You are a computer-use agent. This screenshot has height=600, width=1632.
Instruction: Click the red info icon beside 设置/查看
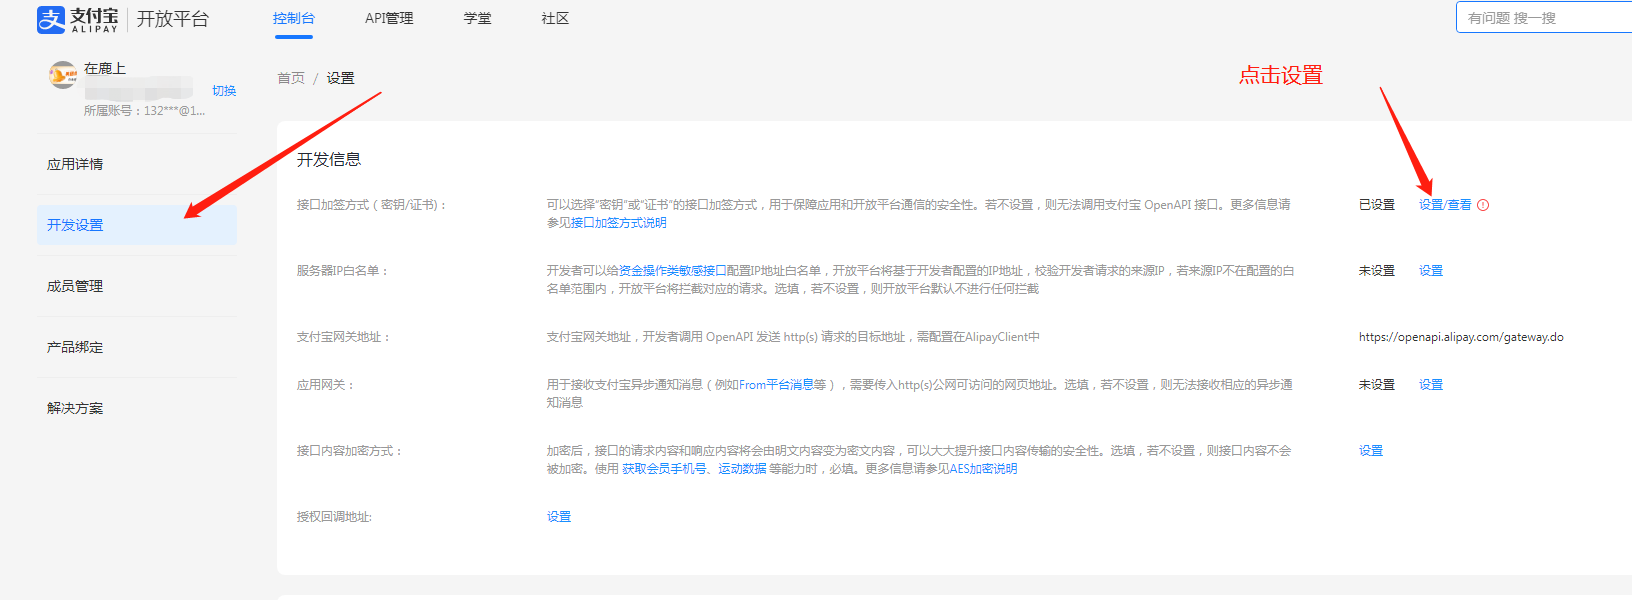[1483, 205]
